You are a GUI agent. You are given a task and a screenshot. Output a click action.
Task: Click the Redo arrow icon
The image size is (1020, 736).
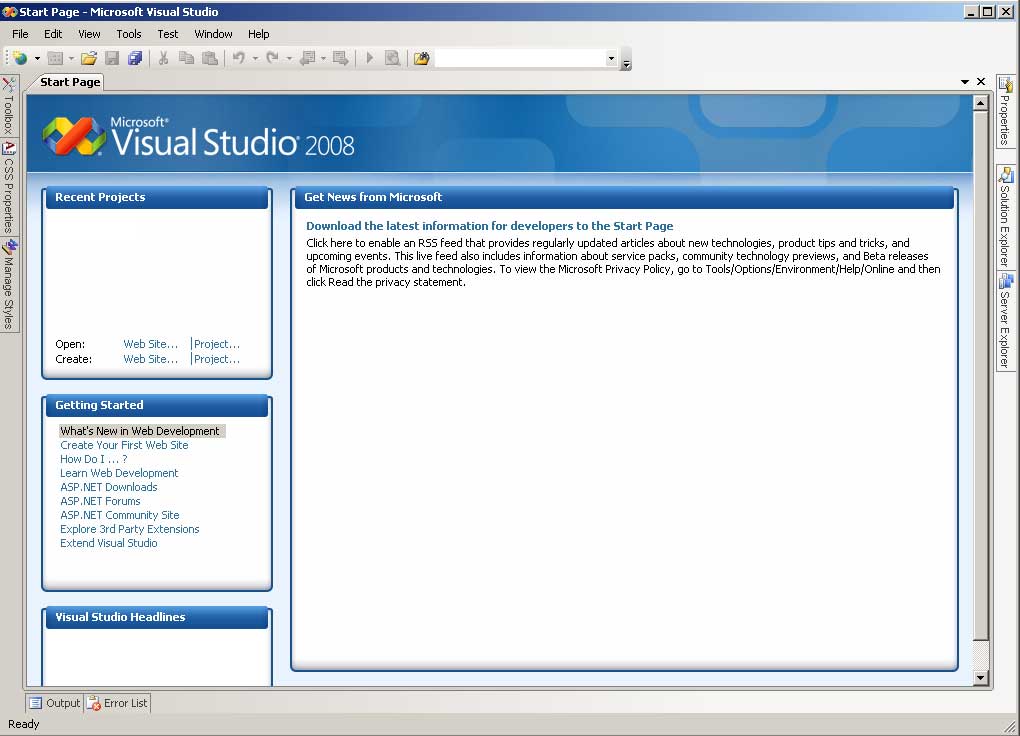[x=273, y=59]
